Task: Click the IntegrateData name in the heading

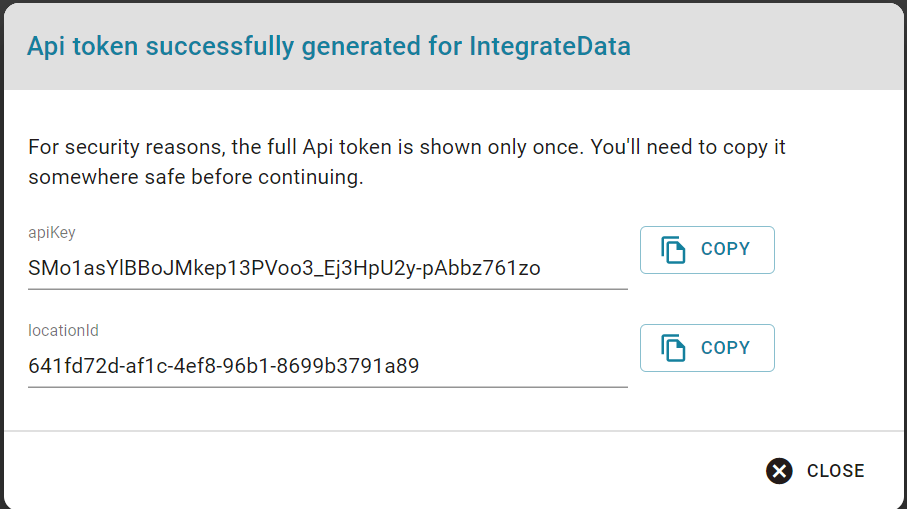Action: (550, 47)
